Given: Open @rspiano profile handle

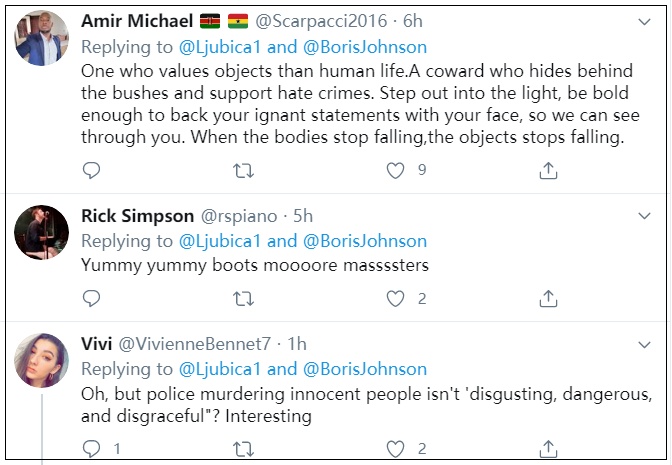Looking at the screenshot, I should [244, 215].
